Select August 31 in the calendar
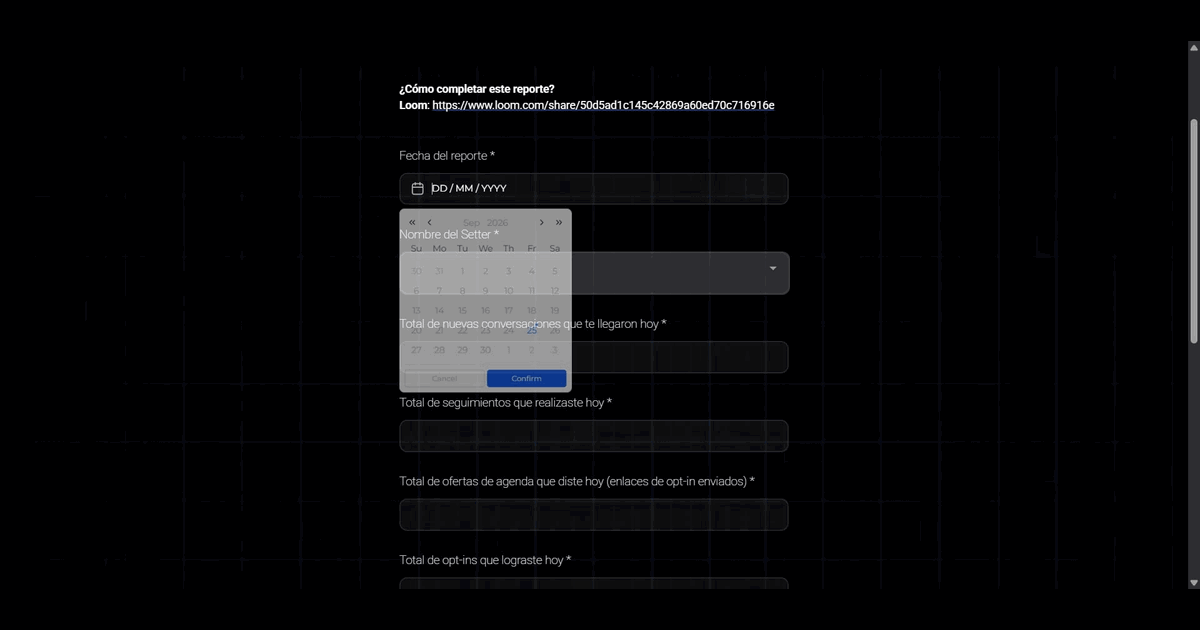This screenshot has width=1200, height=630. (439, 270)
